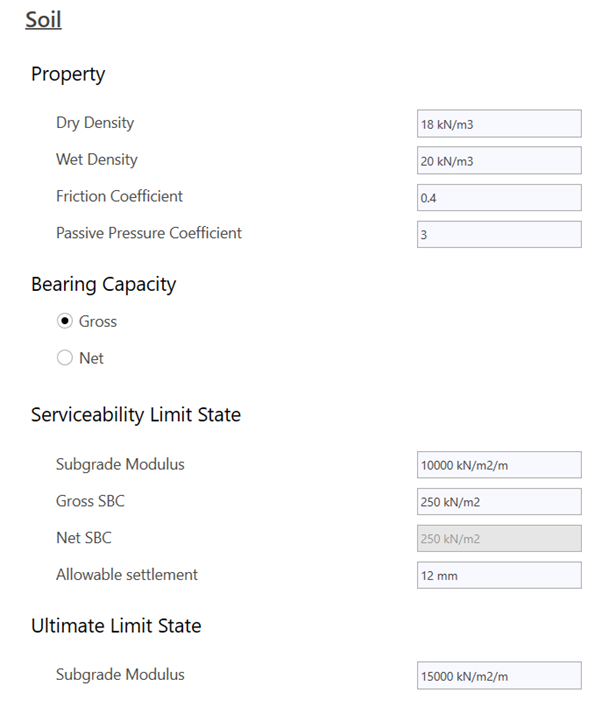Click the Gross SBC input field
The height and width of the screenshot is (714, 609).
pyautogui.click(x=499, y=502)
